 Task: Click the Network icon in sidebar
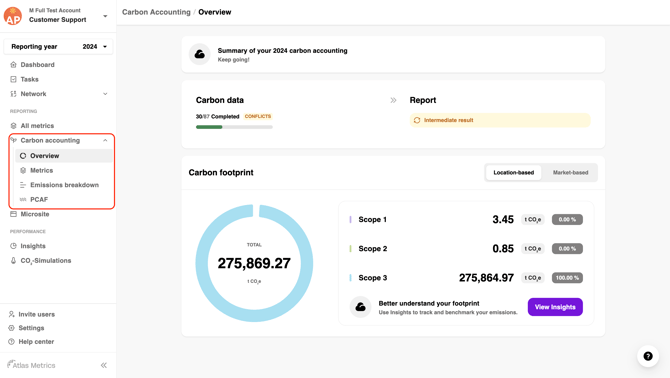tap(13, 94)
